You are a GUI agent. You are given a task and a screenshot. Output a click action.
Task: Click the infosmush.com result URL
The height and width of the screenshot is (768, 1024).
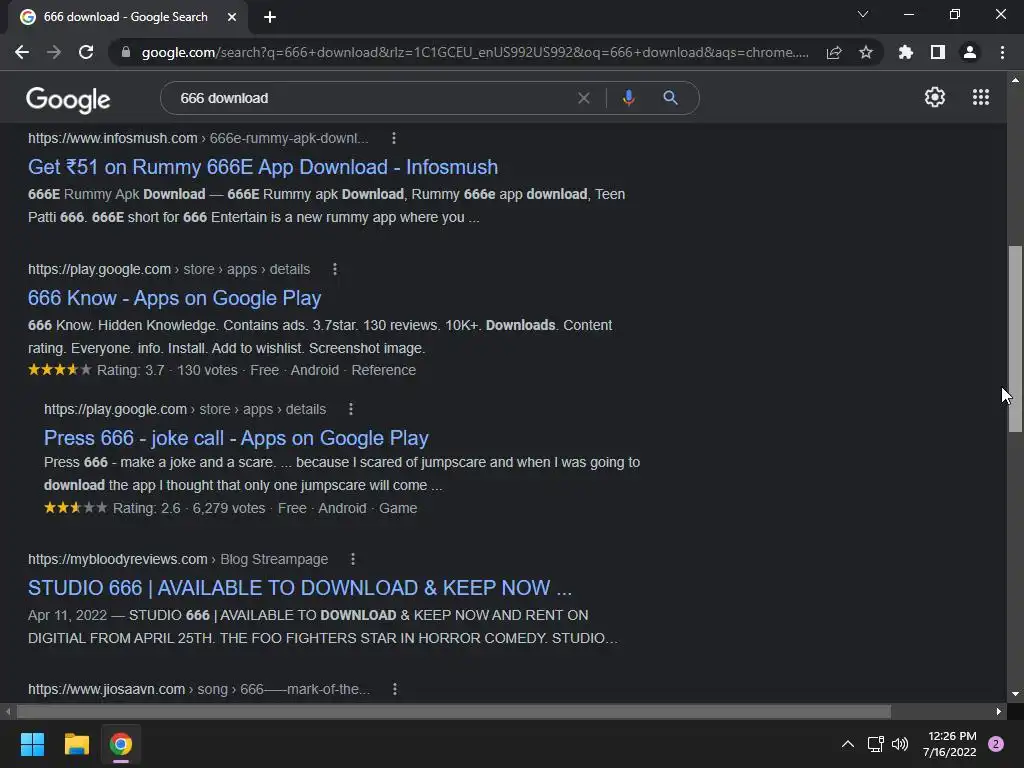coord(198,138)
